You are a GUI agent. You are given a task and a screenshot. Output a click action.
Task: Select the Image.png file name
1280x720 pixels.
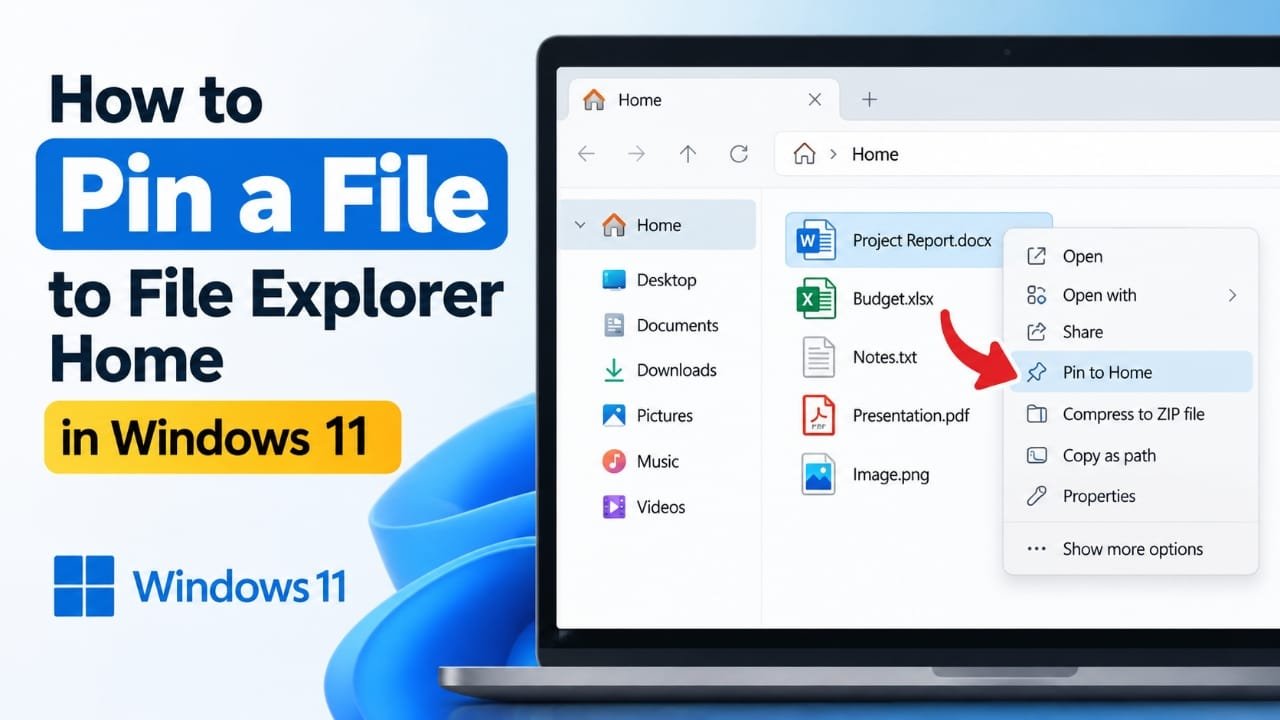click(x=891, y=474)
